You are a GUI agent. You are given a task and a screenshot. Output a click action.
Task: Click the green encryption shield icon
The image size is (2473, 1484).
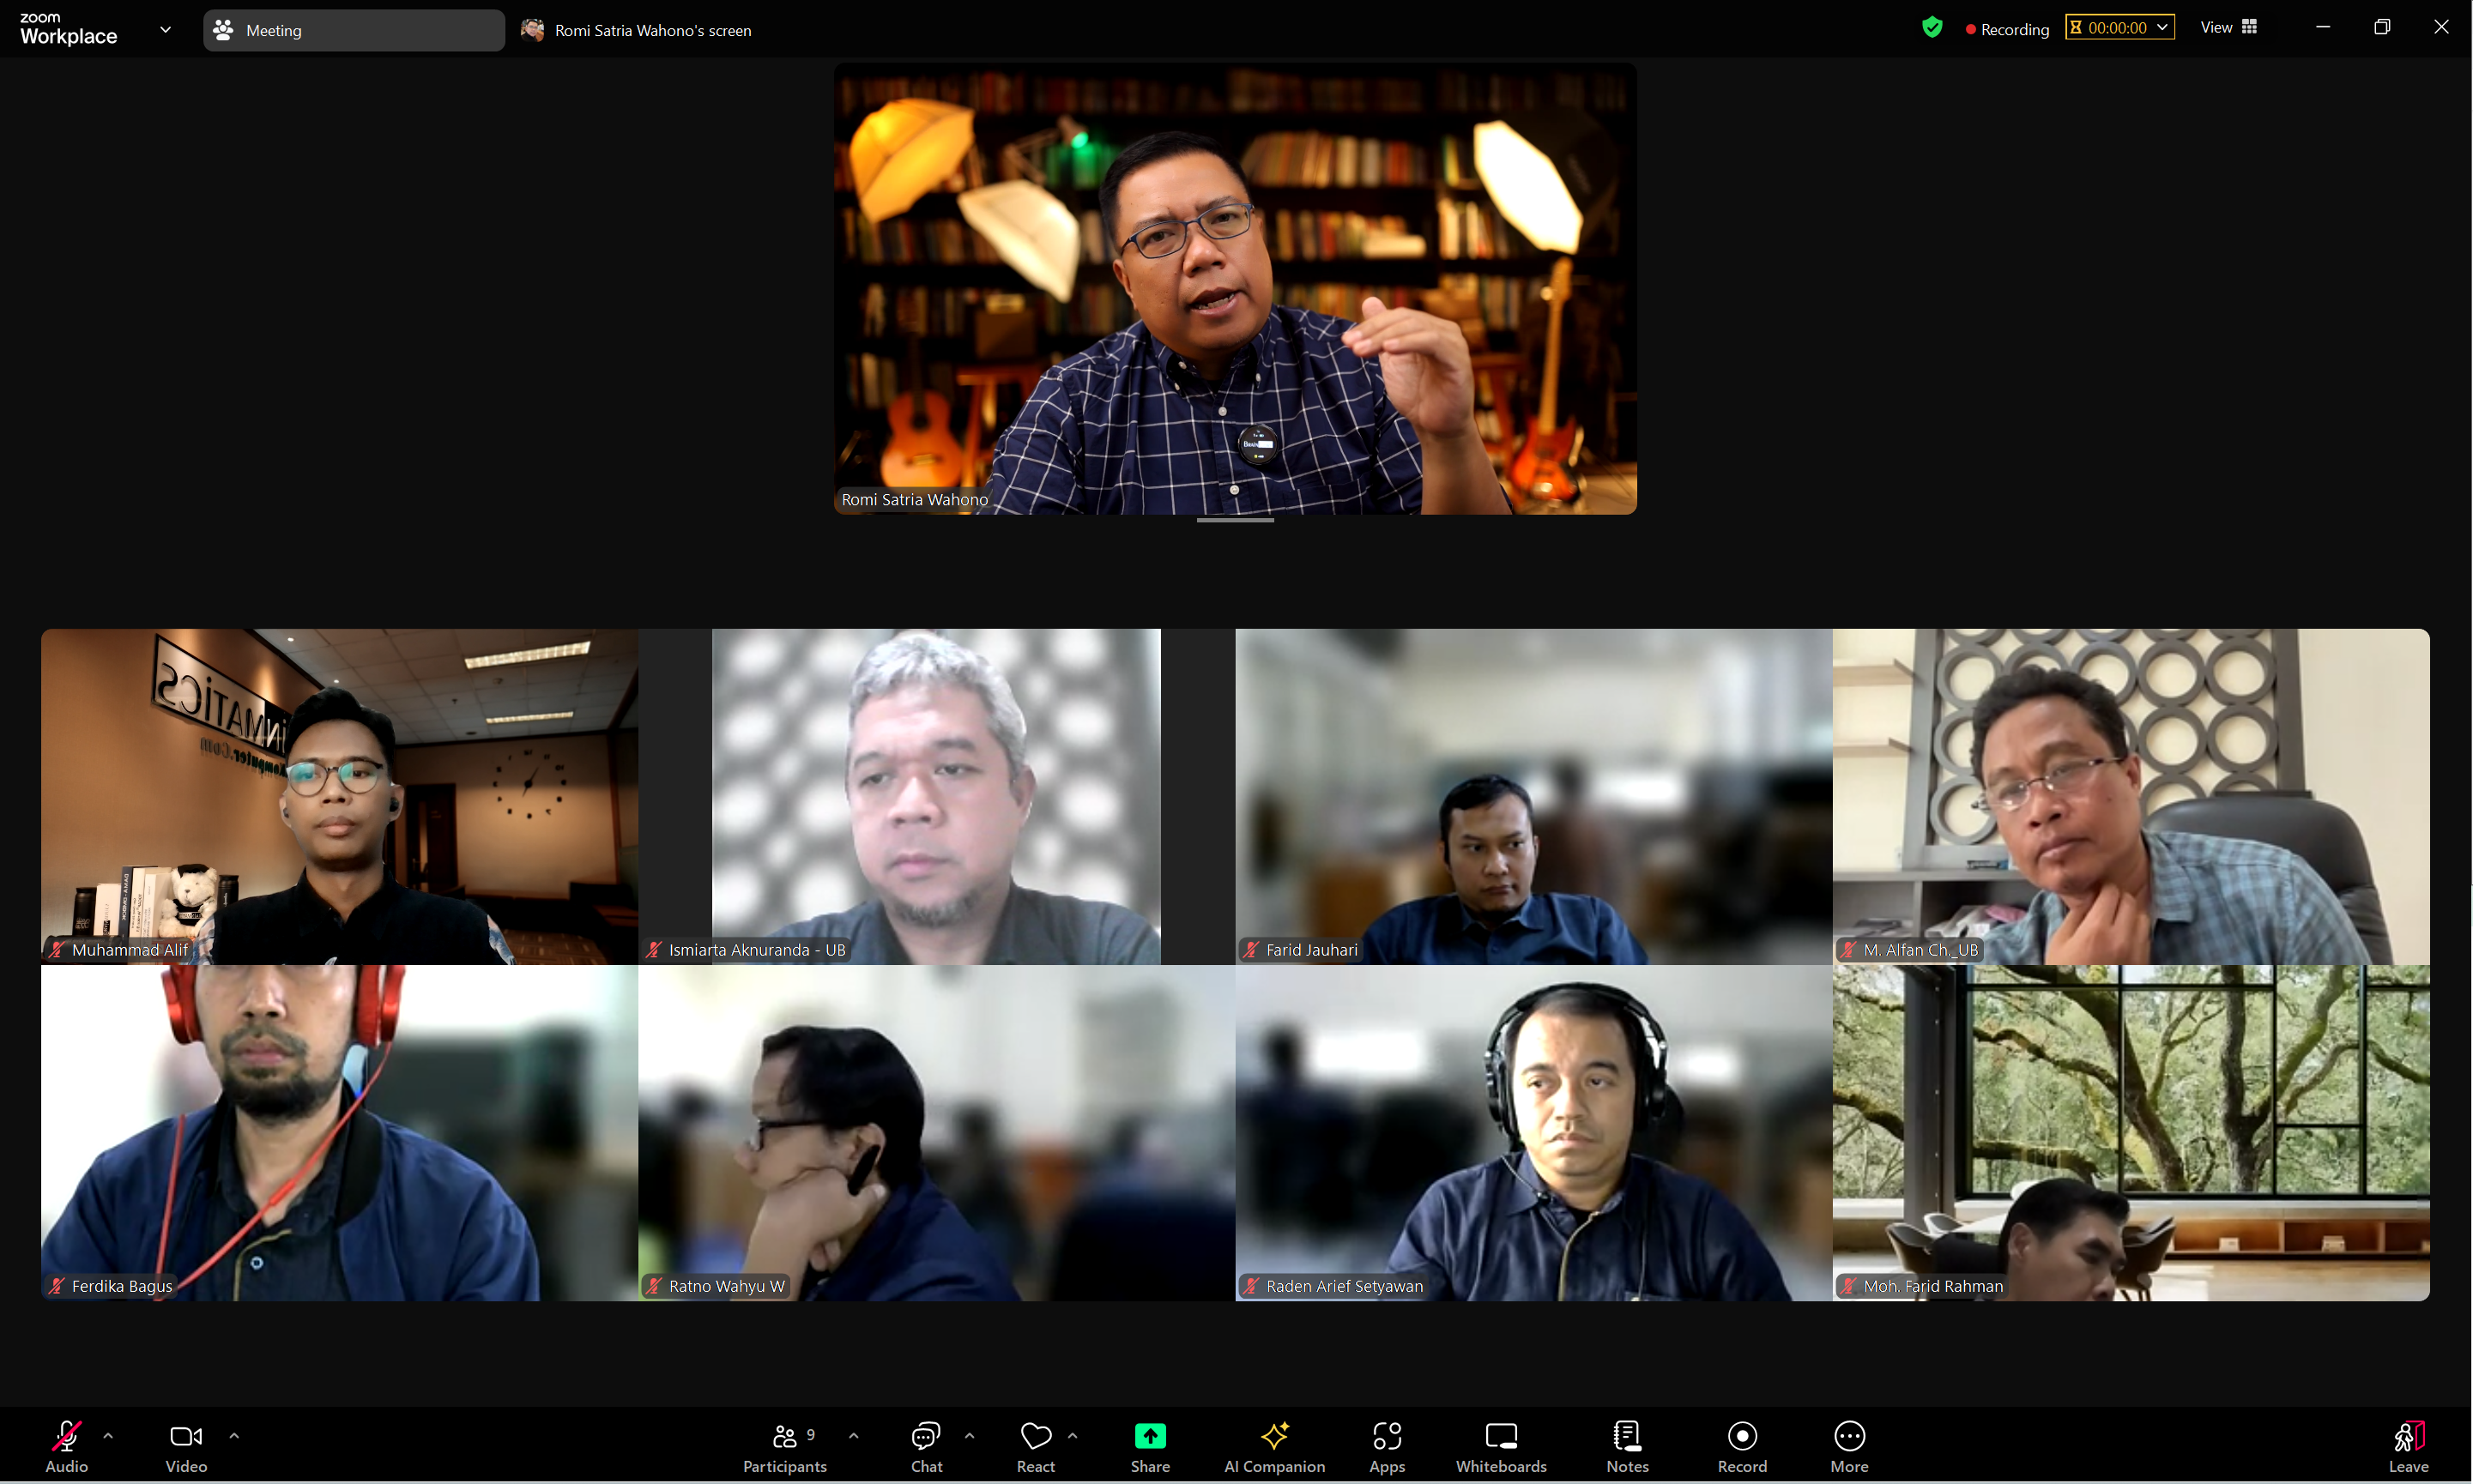pos(1932,28)
